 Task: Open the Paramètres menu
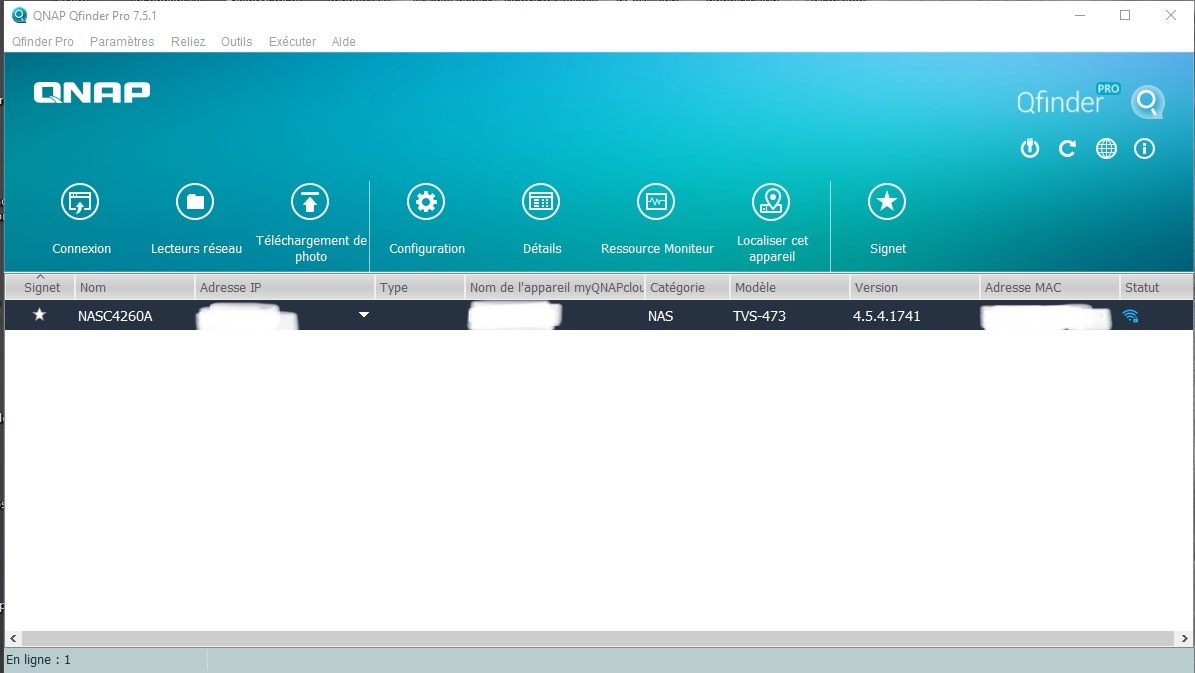coord(122,41)
